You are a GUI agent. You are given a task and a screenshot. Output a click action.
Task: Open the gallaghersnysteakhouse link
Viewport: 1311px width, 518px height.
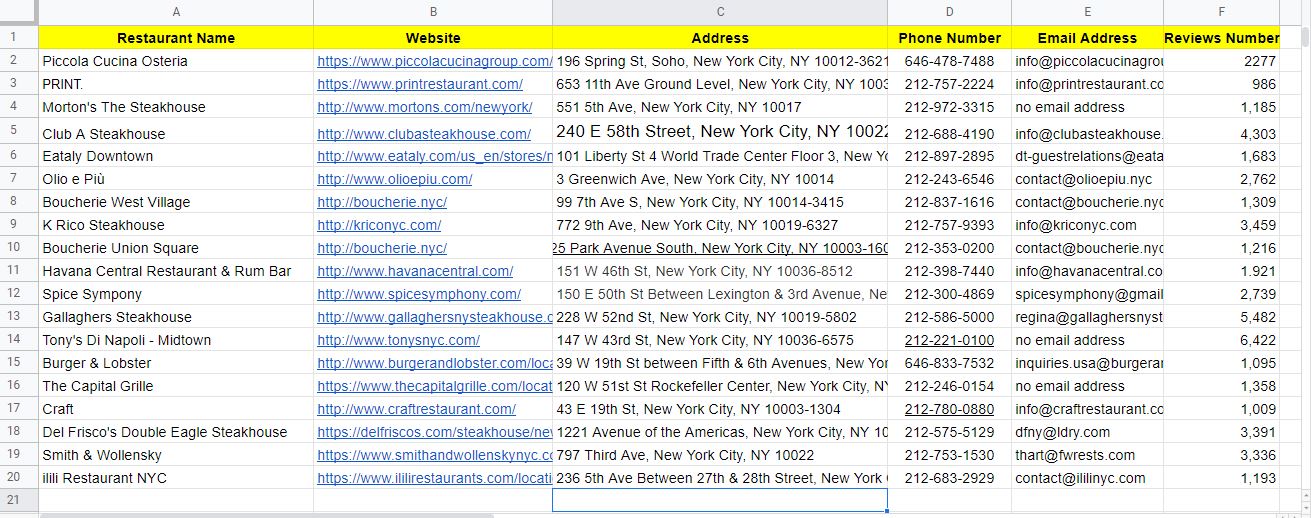[x=434, y=317]
